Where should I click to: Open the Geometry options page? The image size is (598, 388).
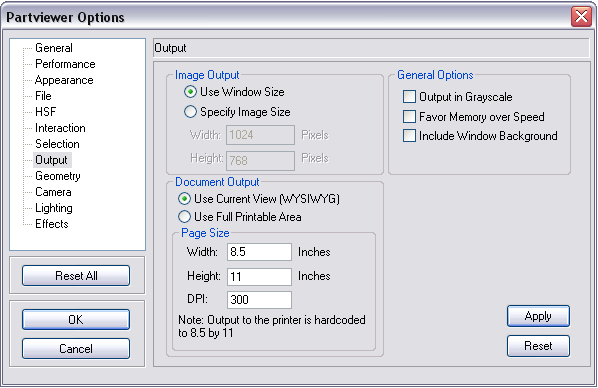click(58, 176)
